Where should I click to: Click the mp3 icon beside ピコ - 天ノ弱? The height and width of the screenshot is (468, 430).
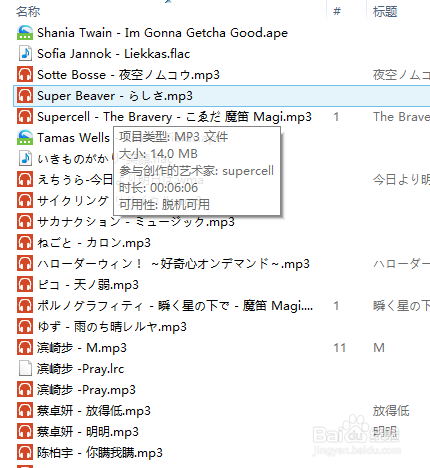pyautogui.click(x=25, y=285)
